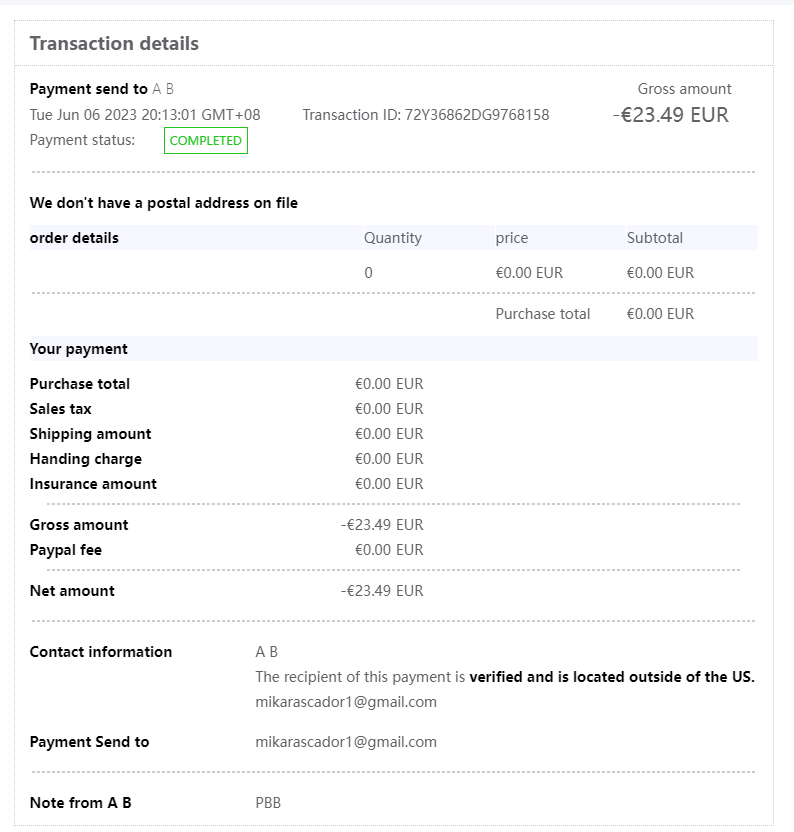Click the Quantity column header
Image resolution: width=794 pixels, height=832 pixels.
(x=393, y=238)
